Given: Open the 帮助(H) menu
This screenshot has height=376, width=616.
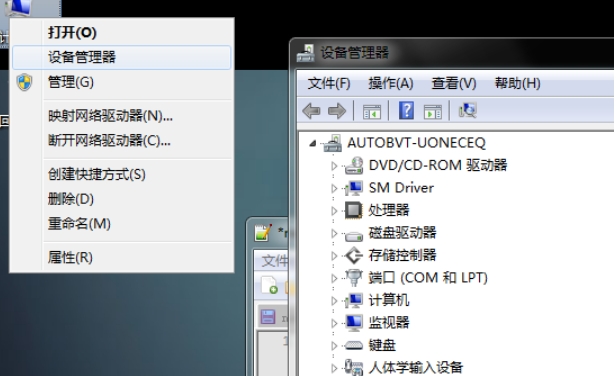Looking at the screenshot, I should click(x=518, y=83).
